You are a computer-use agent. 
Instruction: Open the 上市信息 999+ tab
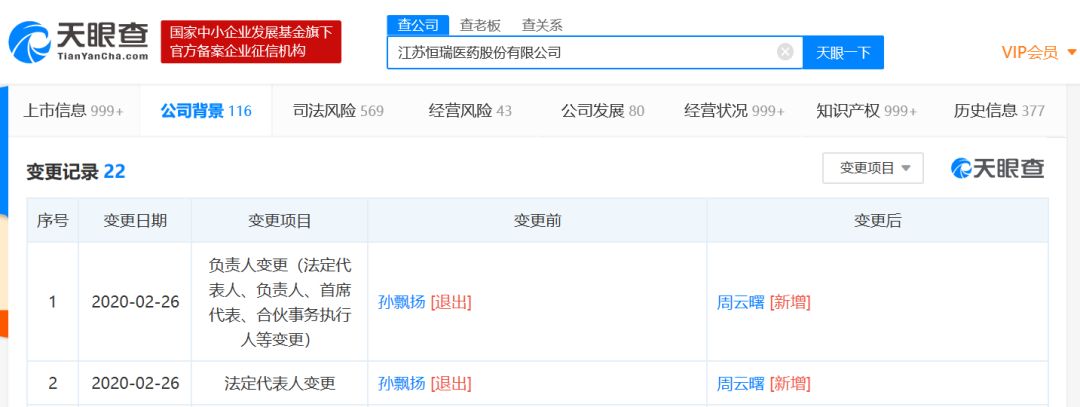[x=74, y=110]
